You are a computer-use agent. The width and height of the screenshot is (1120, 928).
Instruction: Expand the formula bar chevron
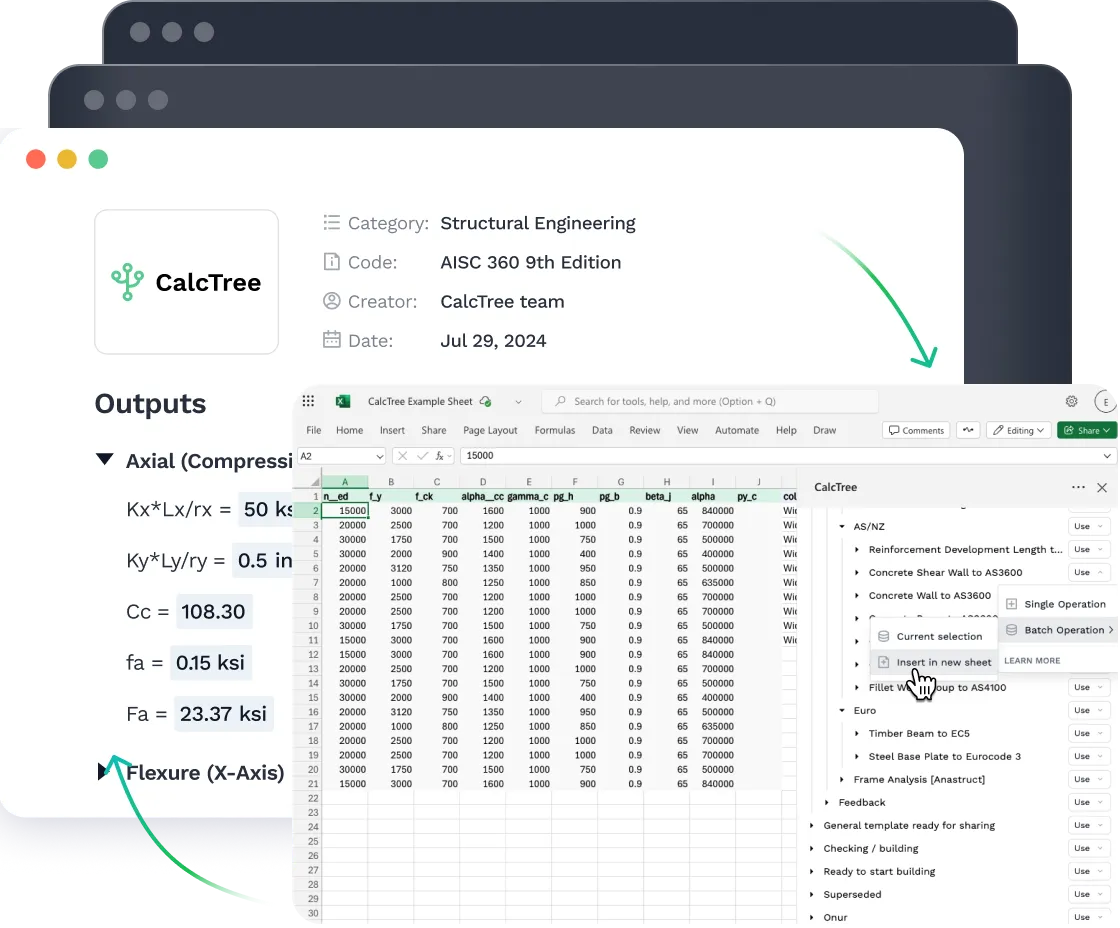[1107, 456]
